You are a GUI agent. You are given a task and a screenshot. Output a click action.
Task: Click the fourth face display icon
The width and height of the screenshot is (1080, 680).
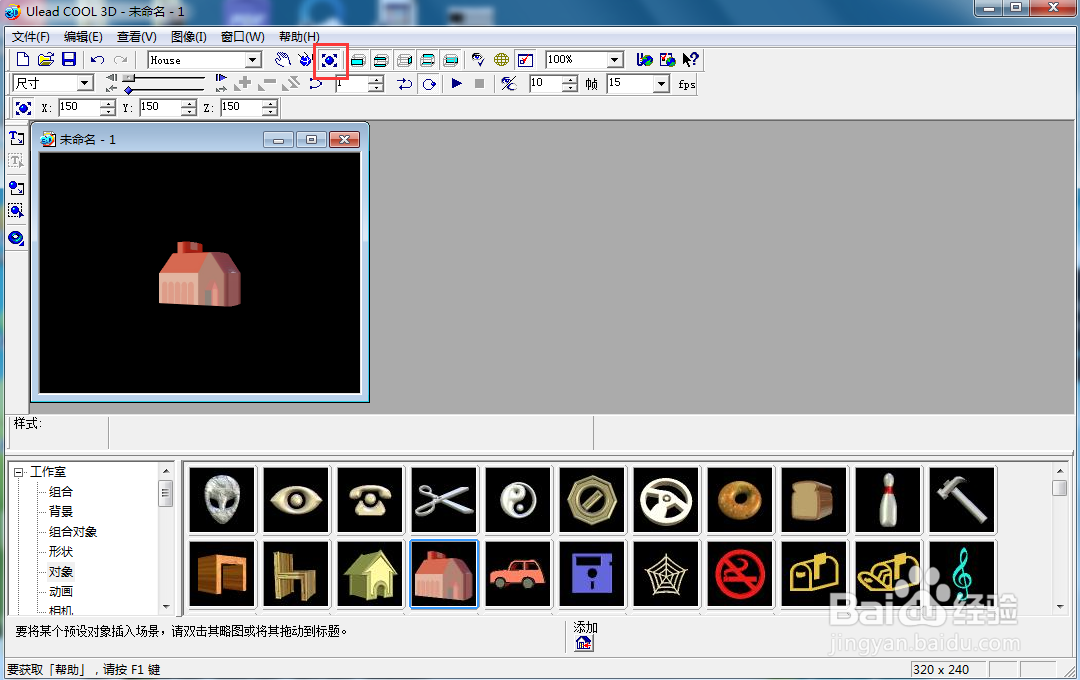pyautogui.click(x=428, y=60)
